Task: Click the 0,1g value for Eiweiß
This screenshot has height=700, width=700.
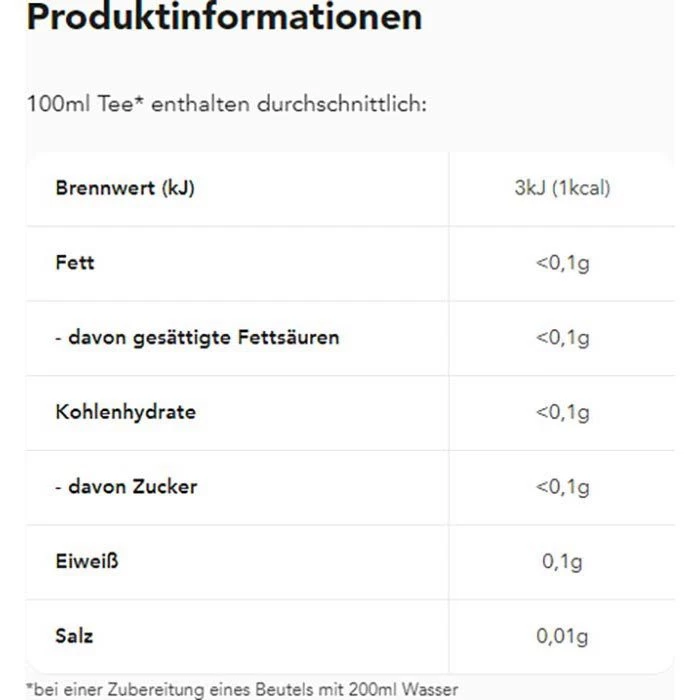Action: tap(565, 562)
